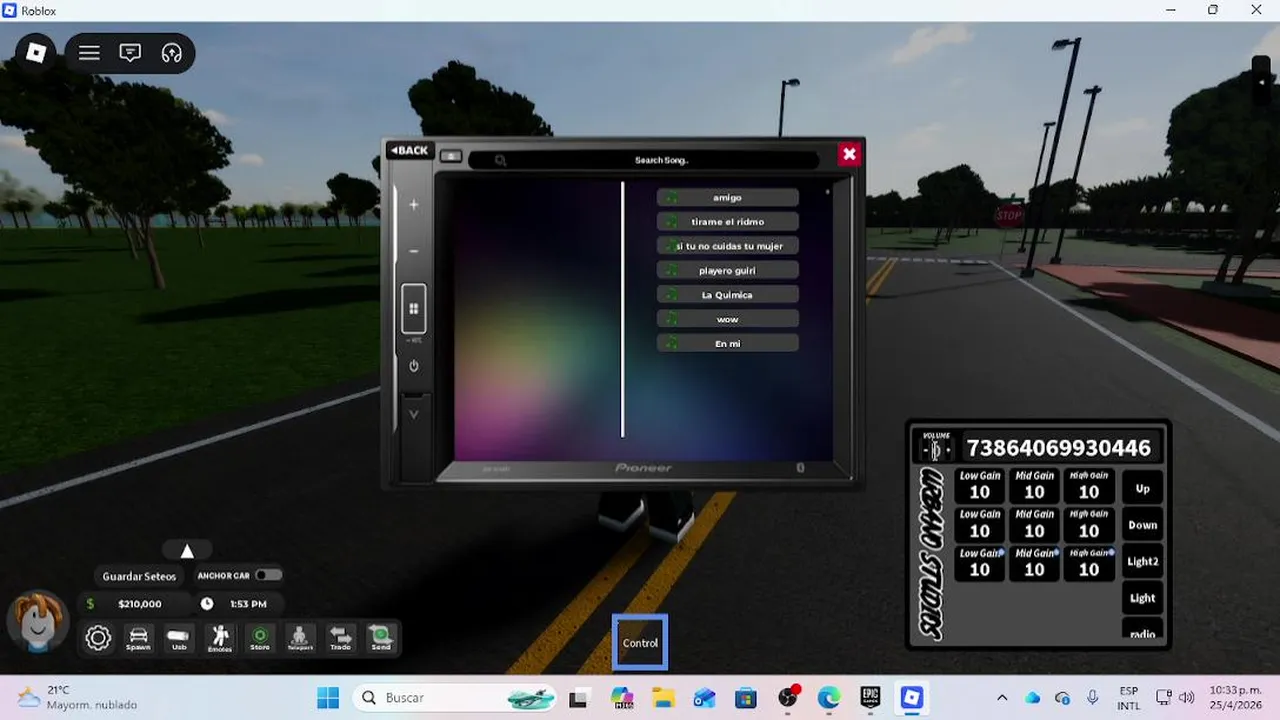Play the song 'tirame el ridmo'
Image resolution: width=1280 pixels, height=720 pixels.
click(728, 222)
